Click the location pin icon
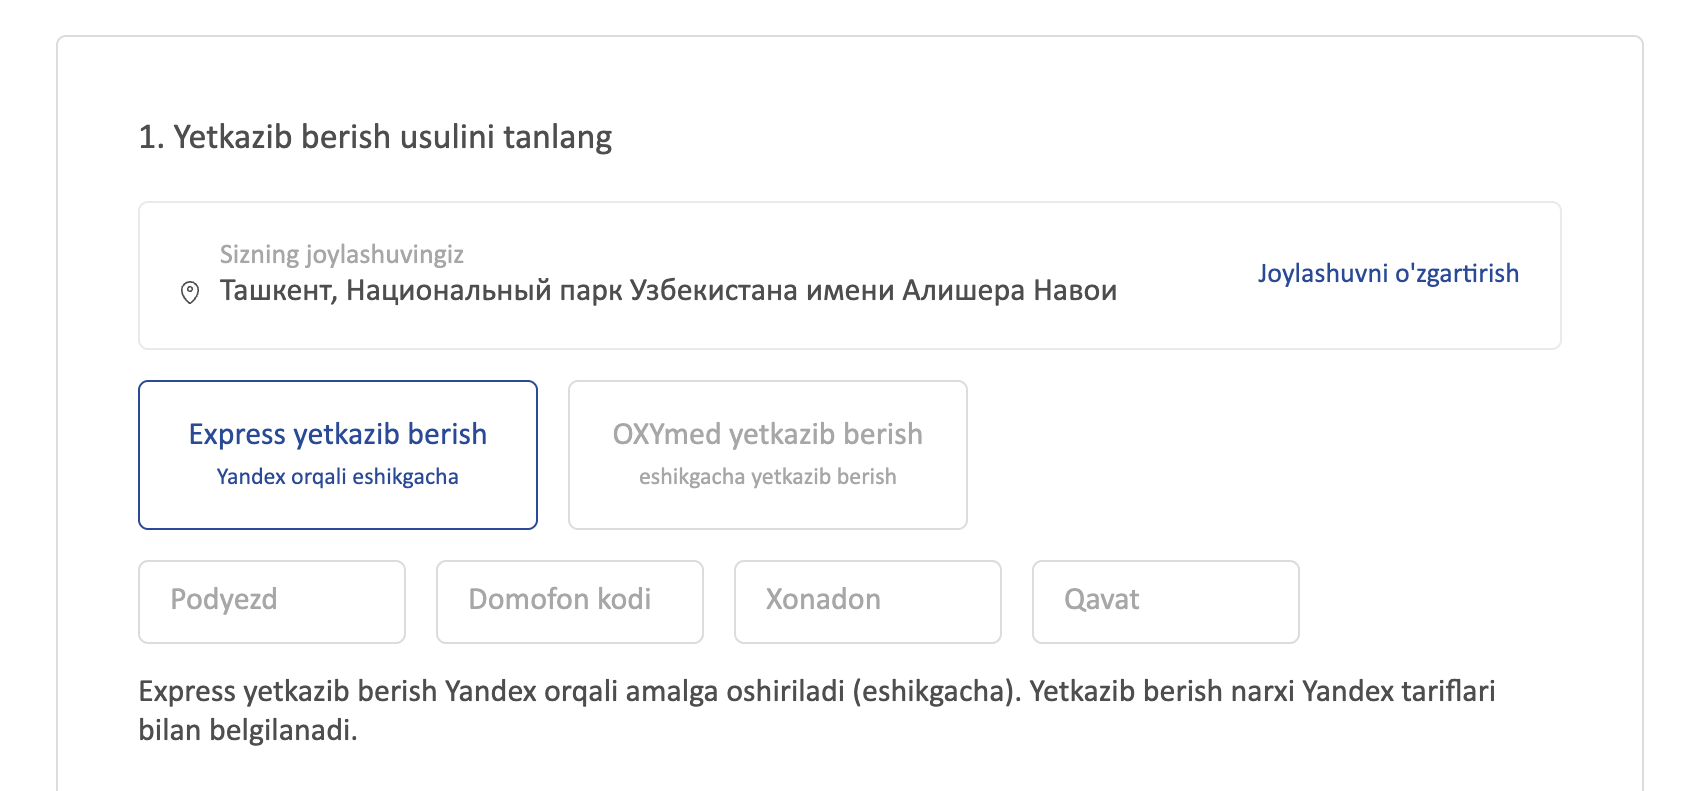Viewport: 1684px width, 791px height. [189, 292]
